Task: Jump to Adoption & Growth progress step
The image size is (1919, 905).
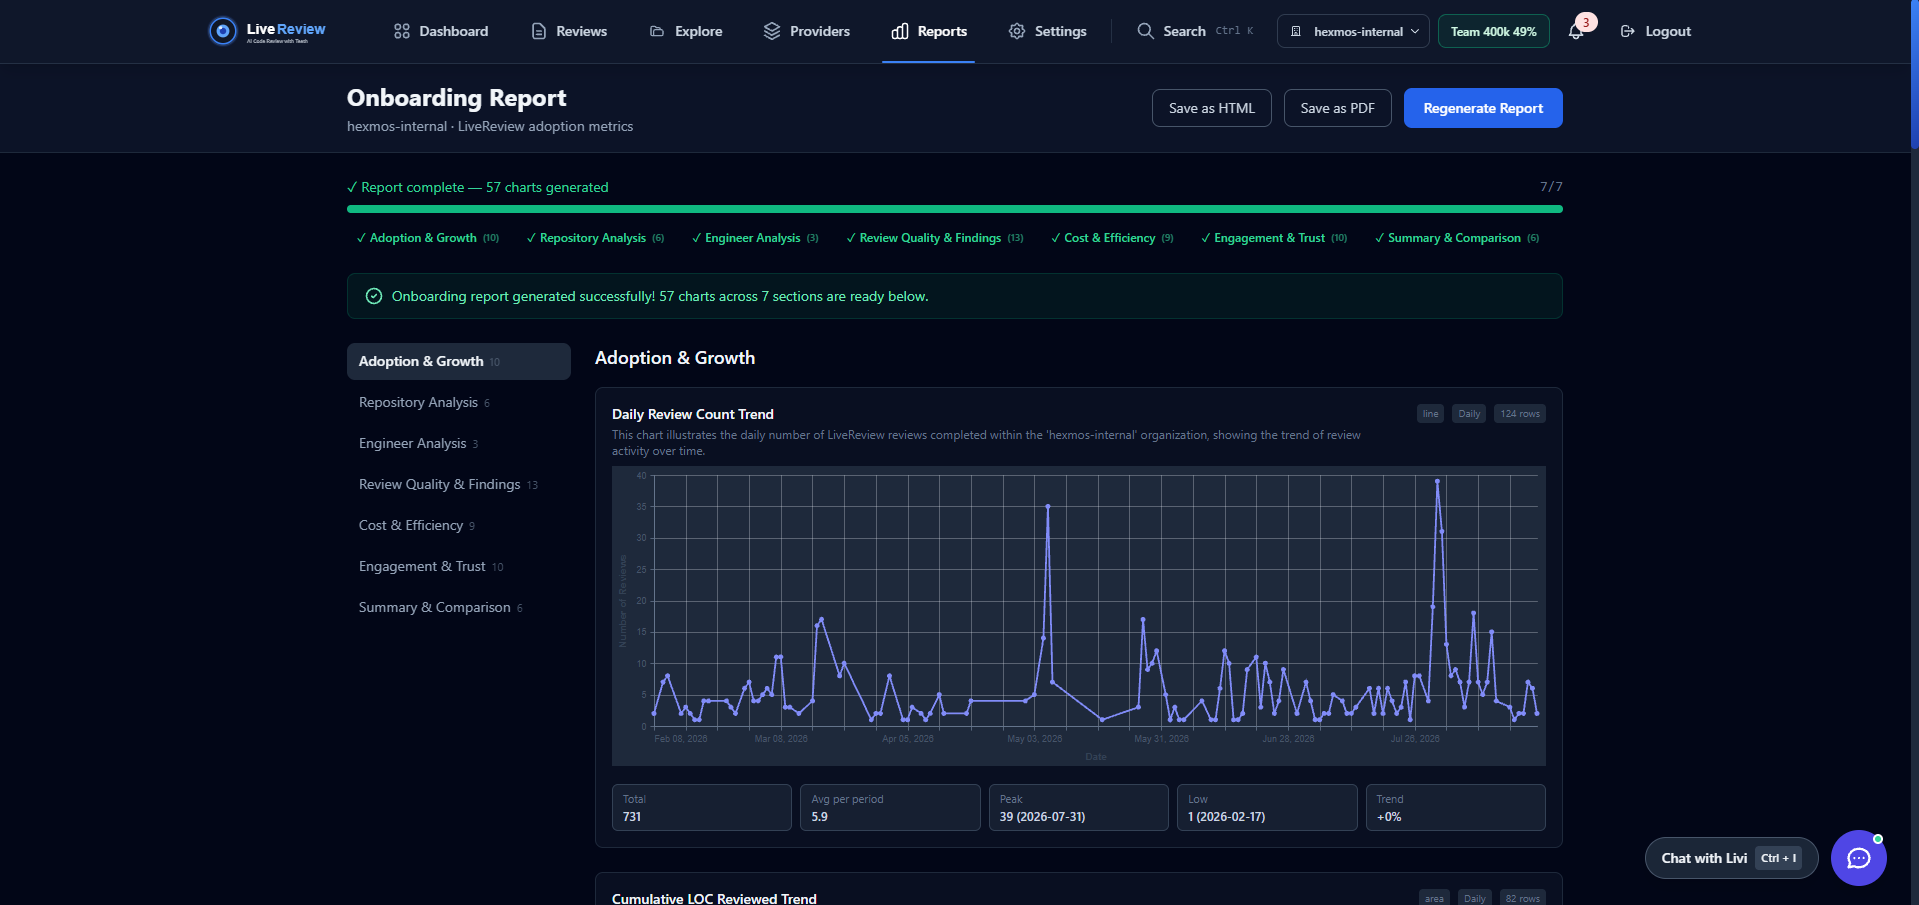Action: (x=428, y=238)
